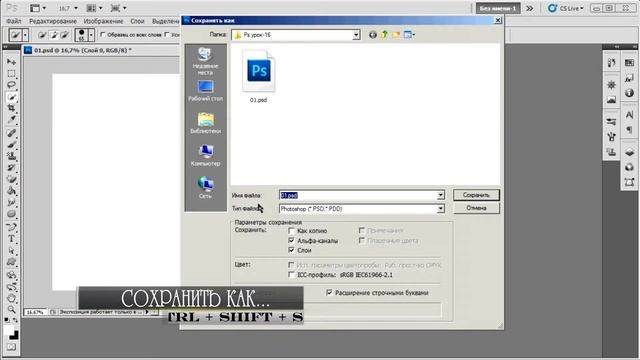Show more workspaces with >> button
The width and height of the screenshot is (640, 360).
(x=530, y=8)
